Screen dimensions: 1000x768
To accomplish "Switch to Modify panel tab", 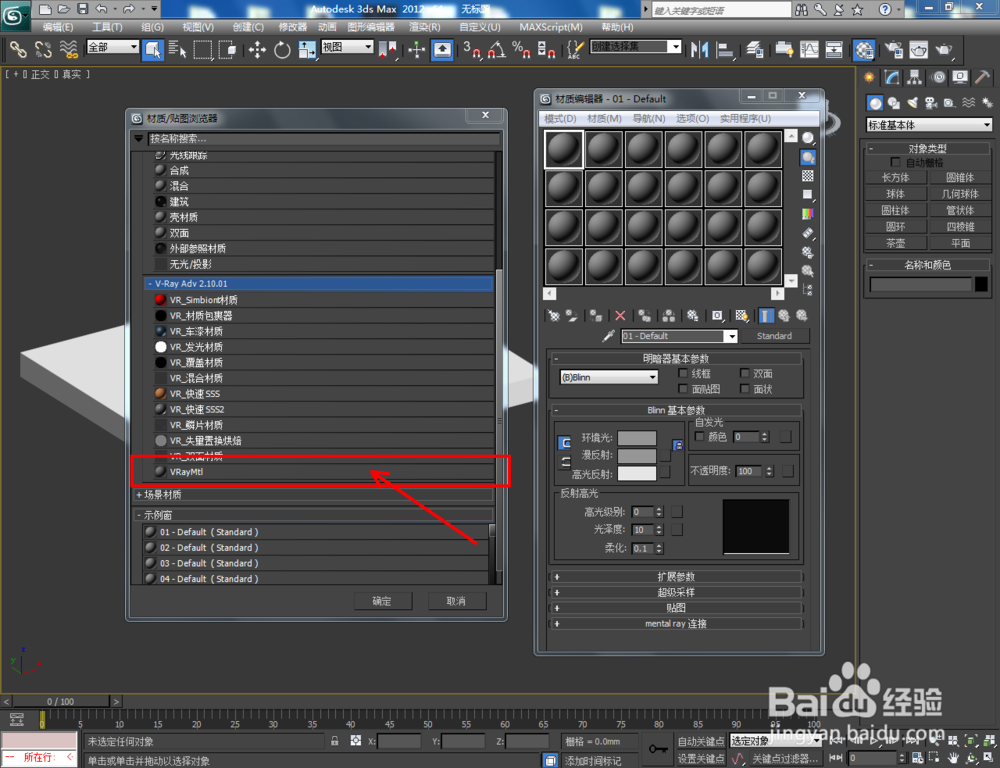I will [892, 78].
